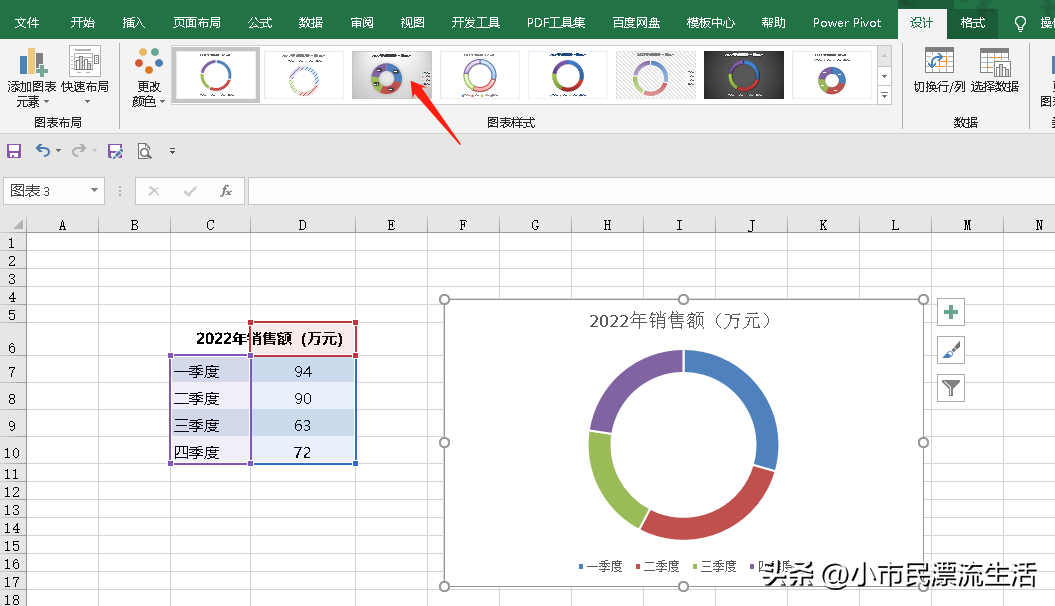Click chart styles gallery down arrow
The height and width of the screenshot is (606, 1055).
(885, 76)
